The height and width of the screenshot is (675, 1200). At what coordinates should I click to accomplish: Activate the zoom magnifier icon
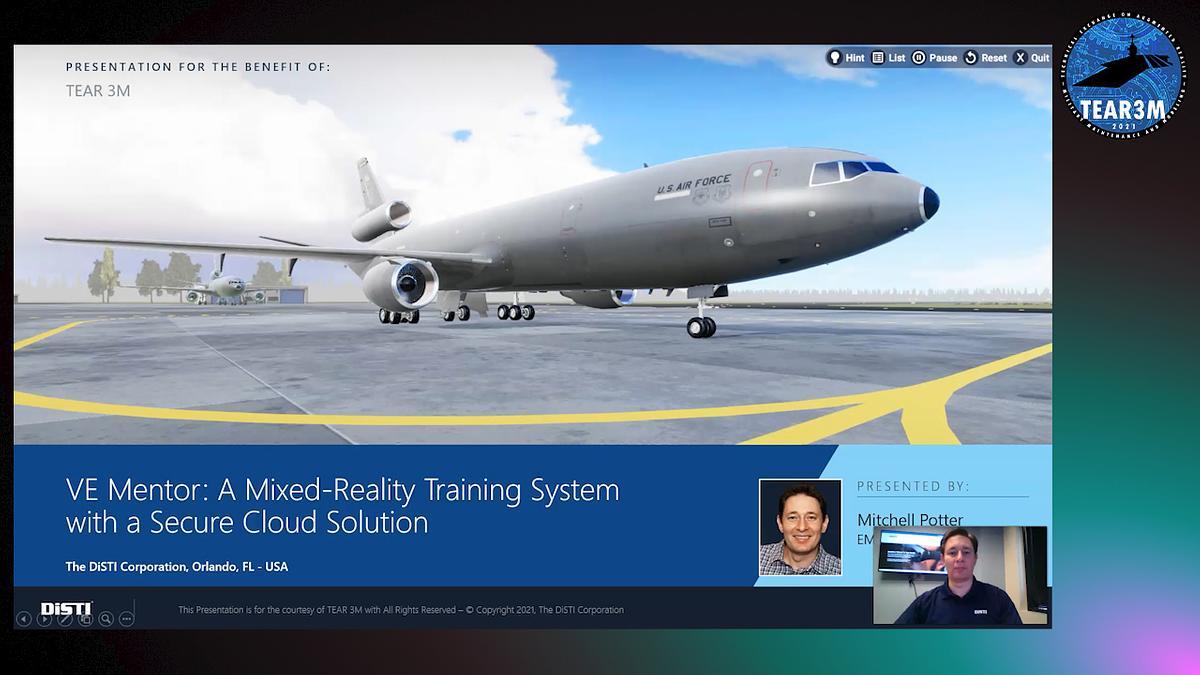point(105,619)
